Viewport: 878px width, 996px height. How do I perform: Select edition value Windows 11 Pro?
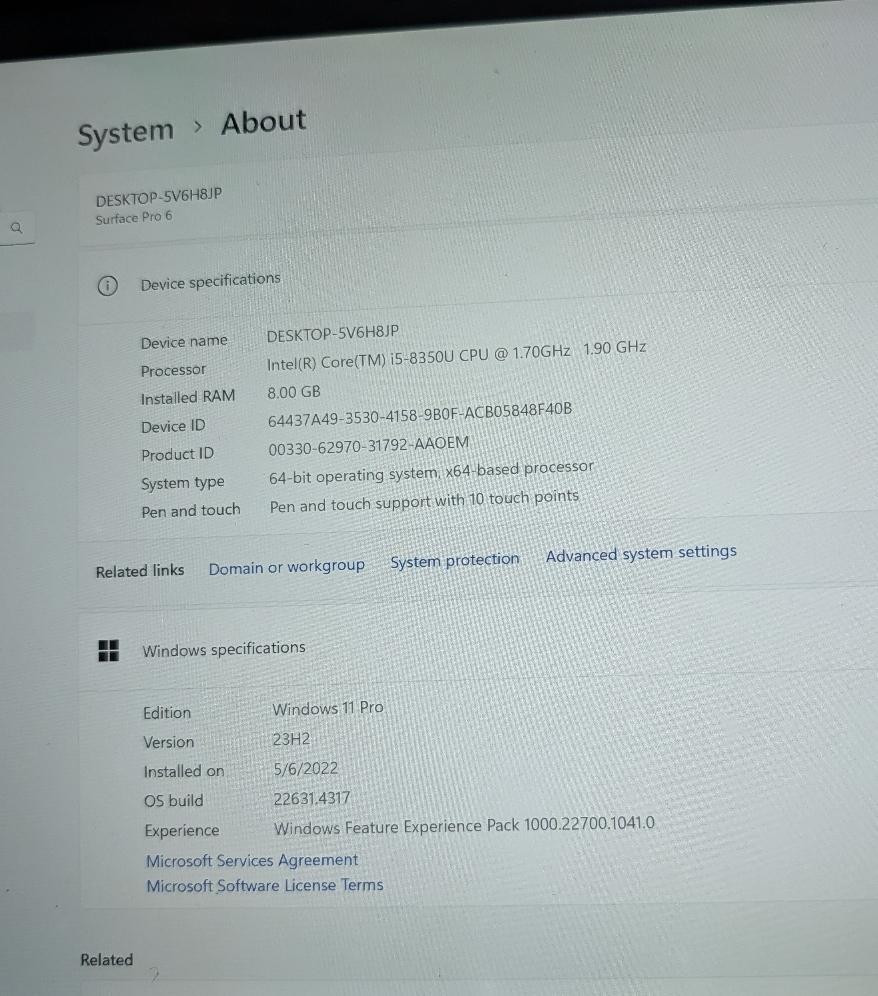(x=328, y=708)
